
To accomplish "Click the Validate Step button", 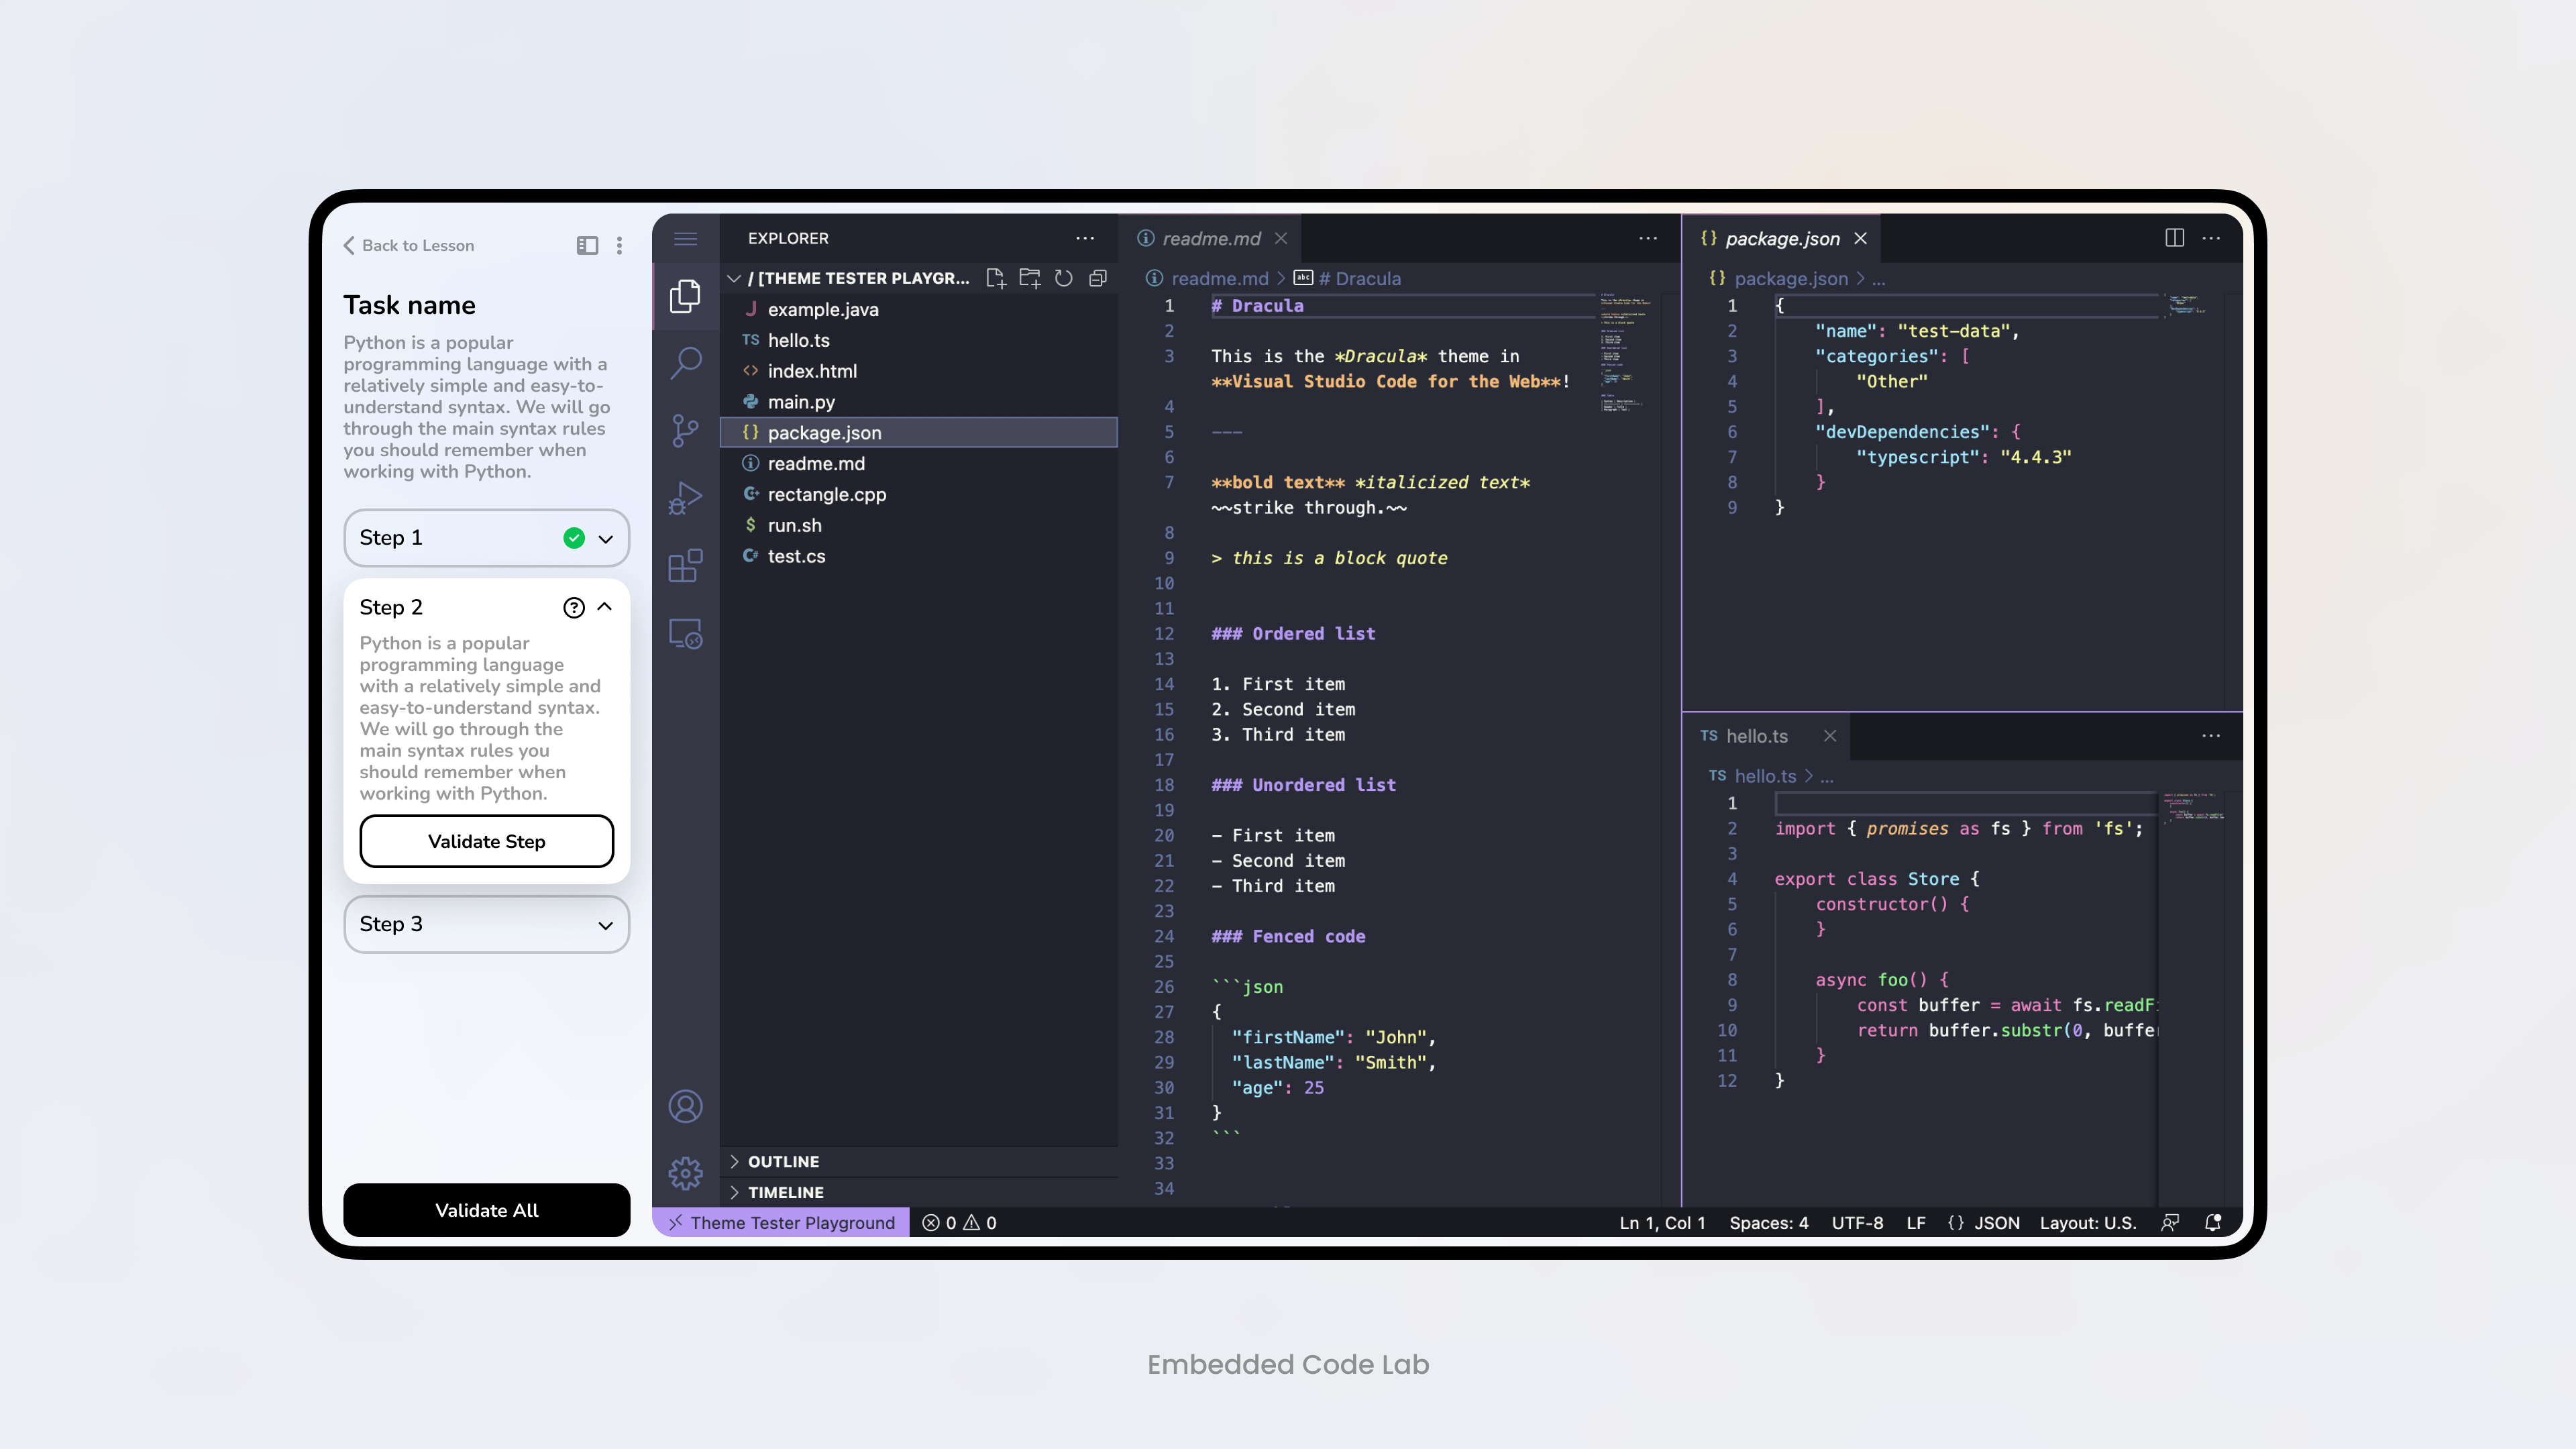I will coord(487,841).
